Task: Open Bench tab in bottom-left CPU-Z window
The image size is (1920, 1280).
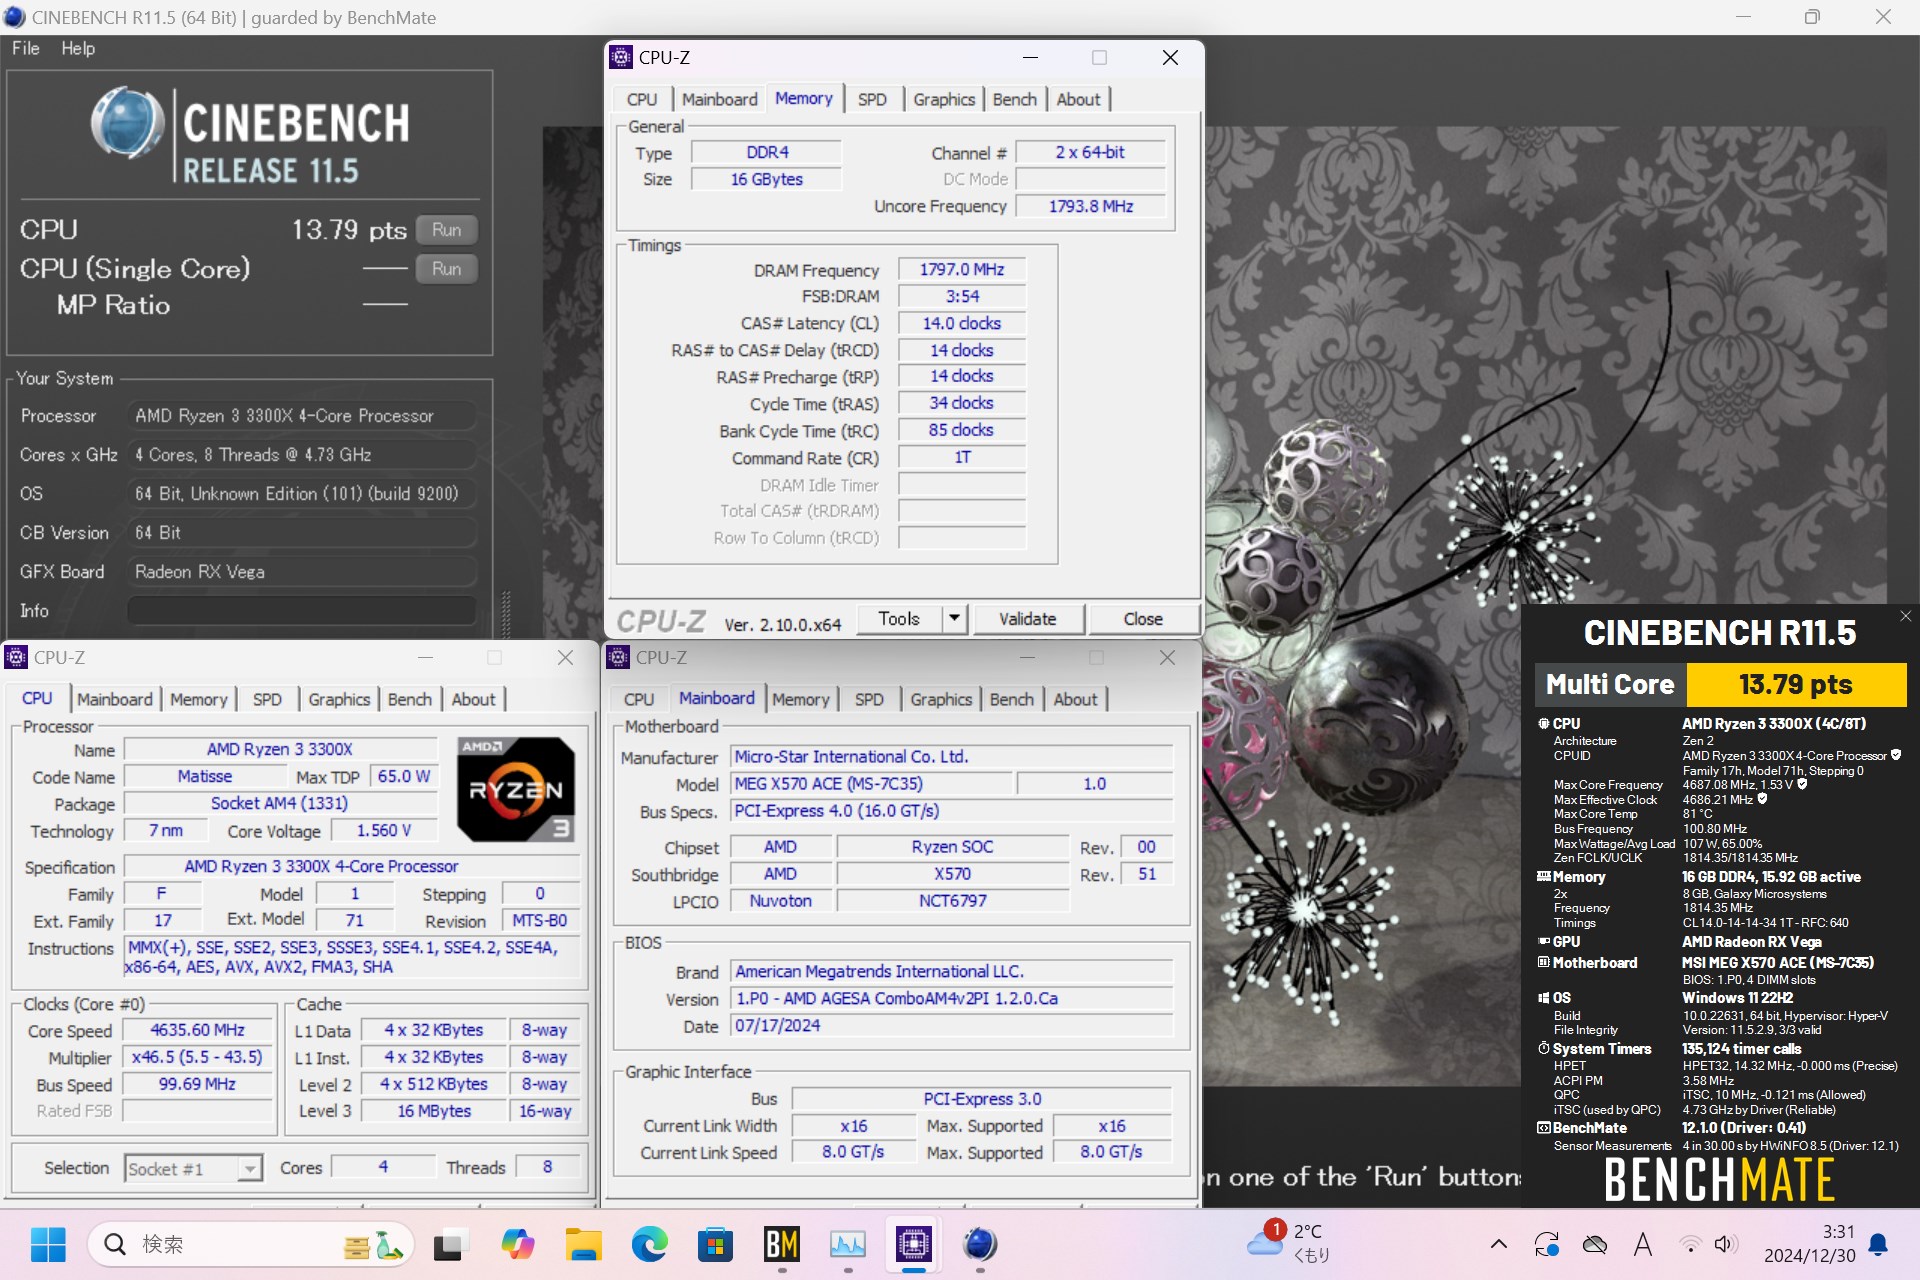Action: [410, 699]
